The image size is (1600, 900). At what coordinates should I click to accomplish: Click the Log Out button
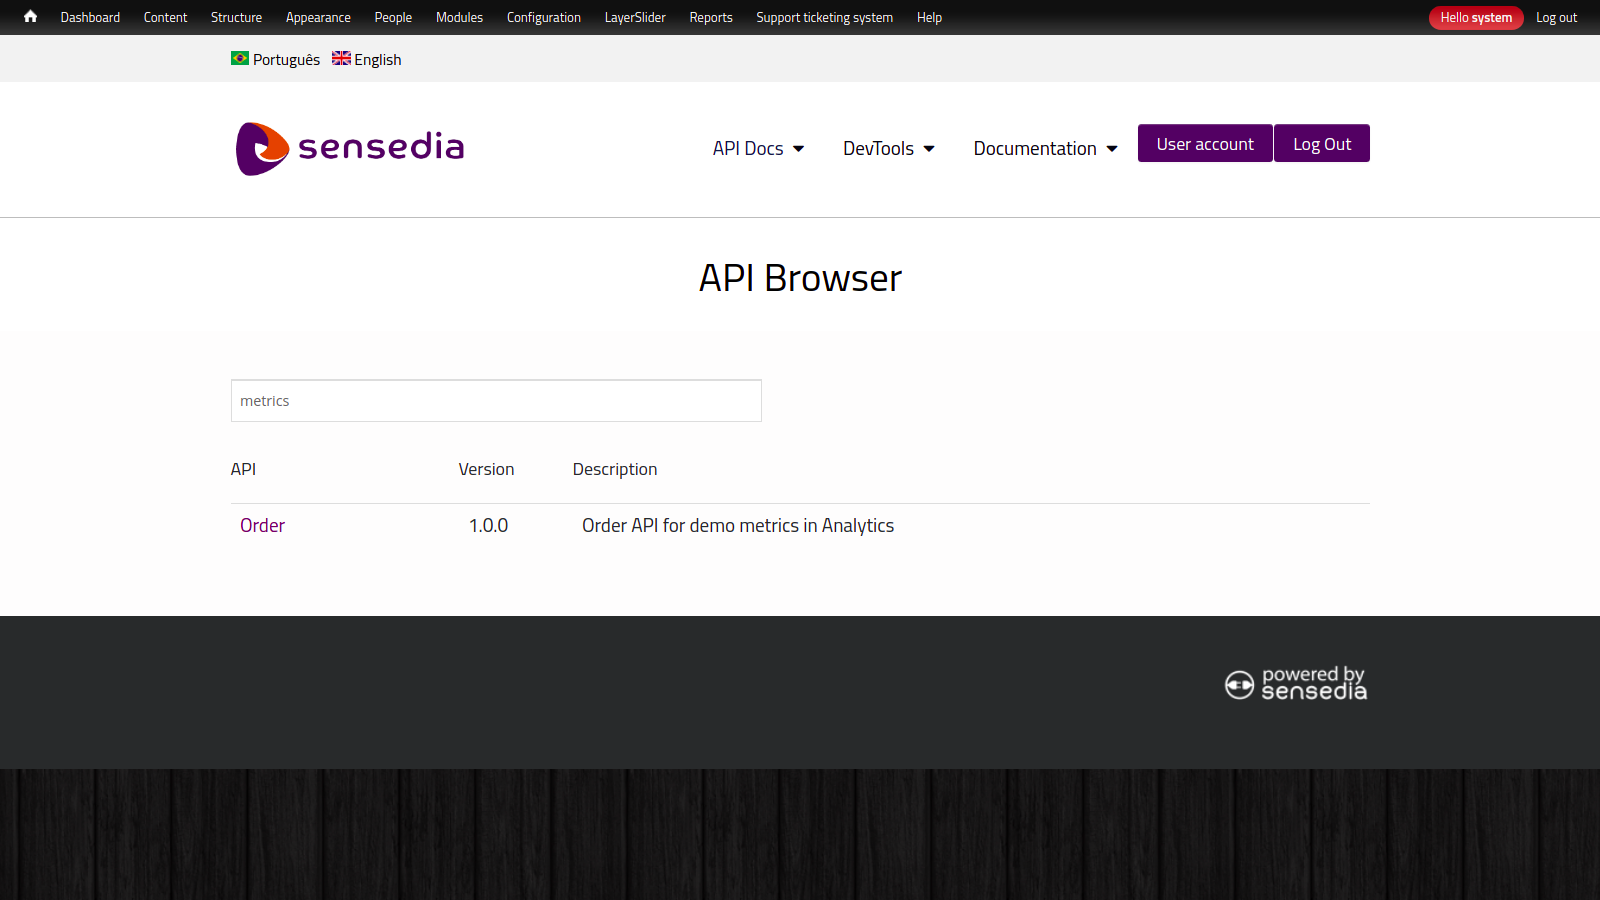coord(1321,143)
